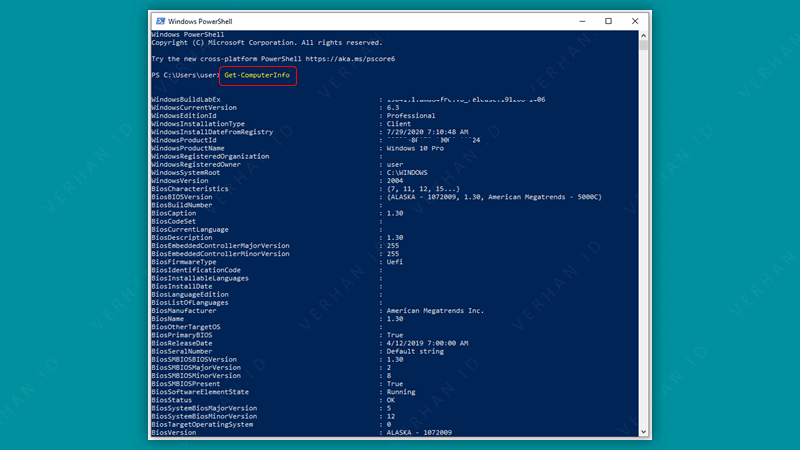Click the PowerShell icon in title bar
This screenshot has height=450, width=800.
pyautogui.click(x=161, y=21)
